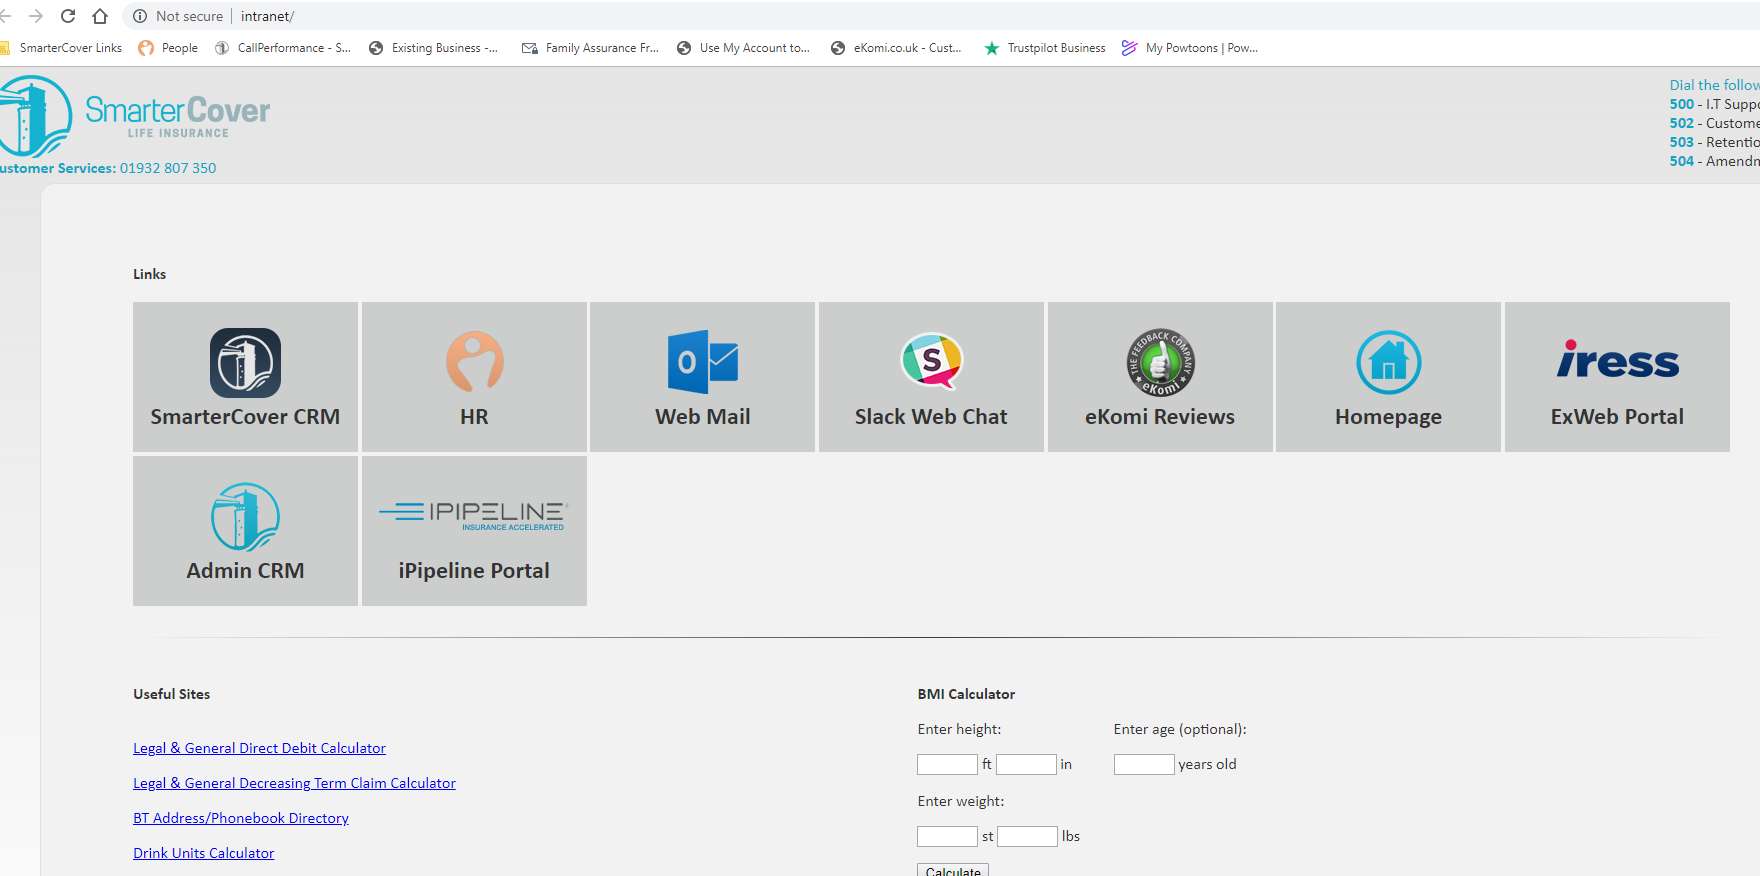Click the age years old input field
Screen dimensions: 1760x876
click(1143, 765)
